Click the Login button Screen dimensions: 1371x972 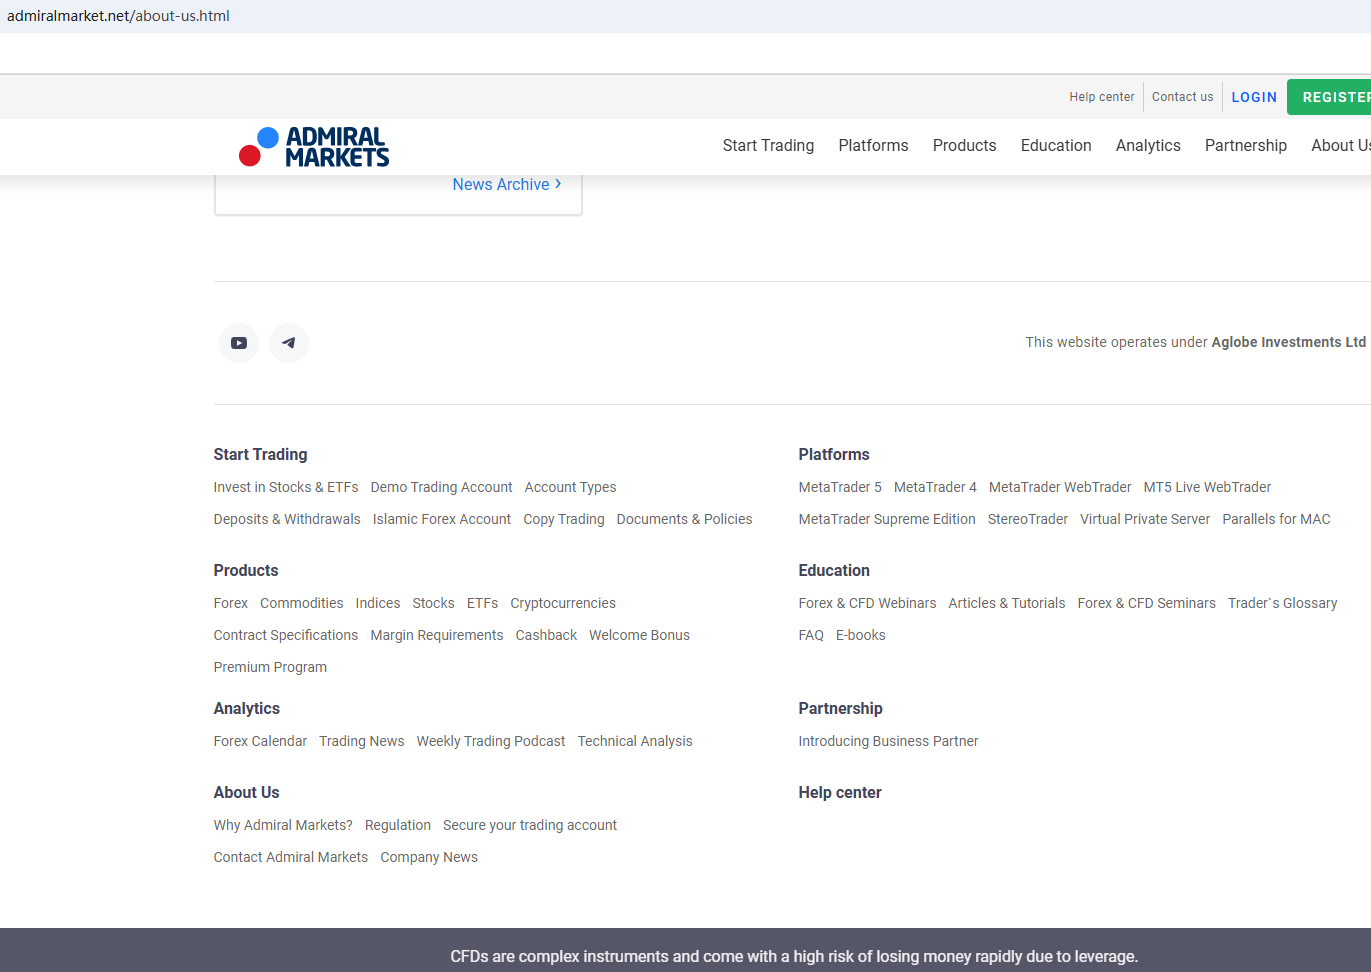tap(1254, 97)
